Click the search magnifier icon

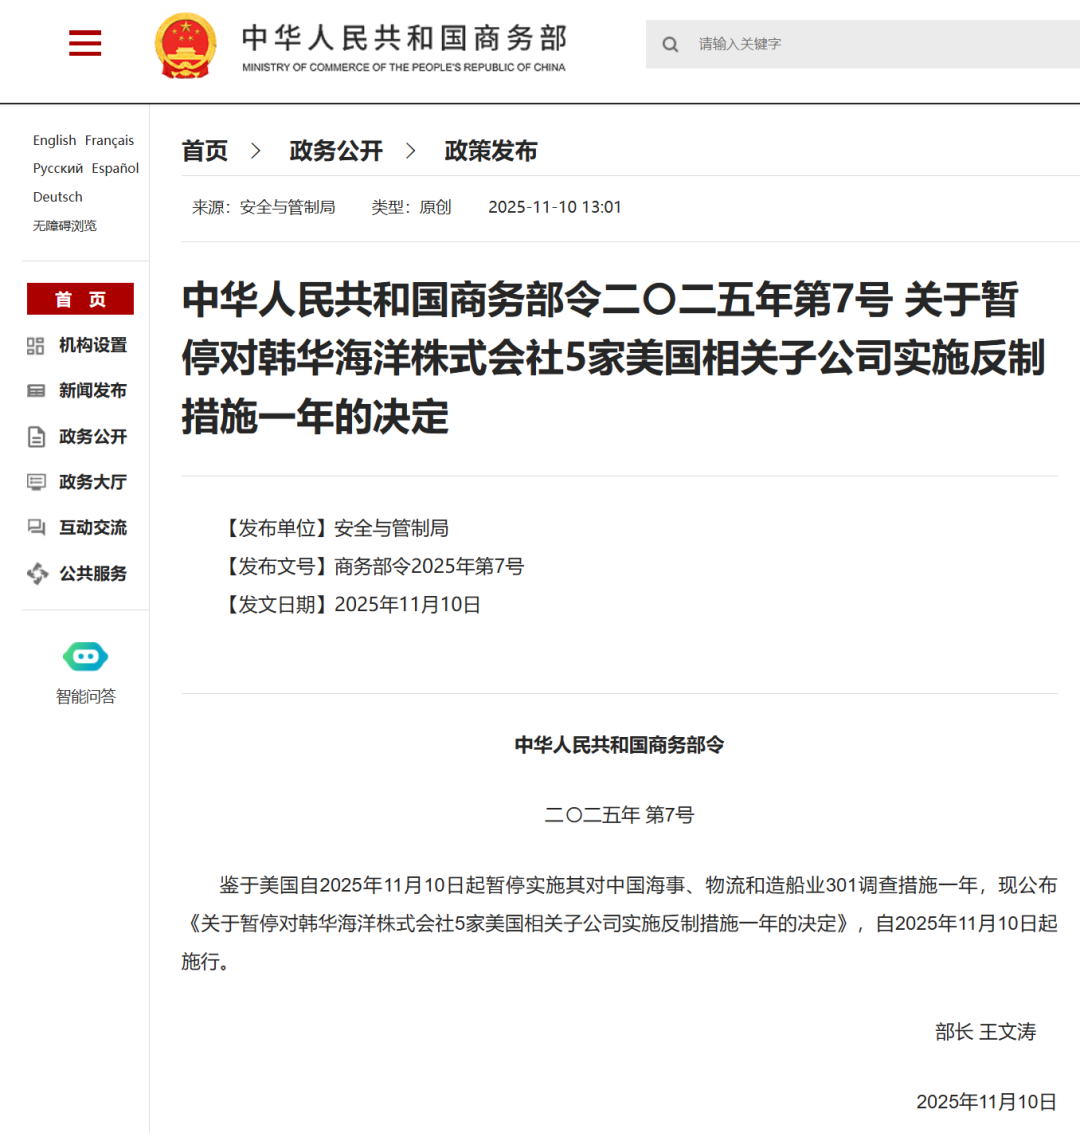(x=670, y=45)
